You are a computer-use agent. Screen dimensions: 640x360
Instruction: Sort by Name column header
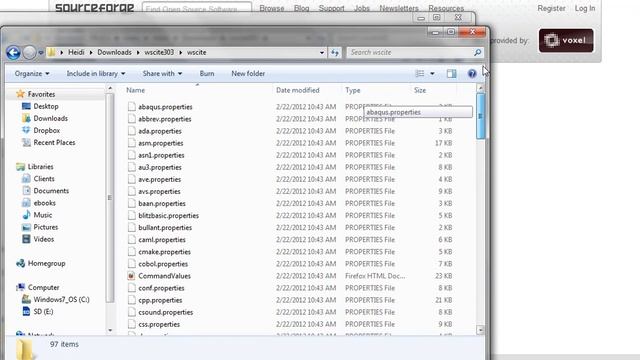[x=136, y=90]
